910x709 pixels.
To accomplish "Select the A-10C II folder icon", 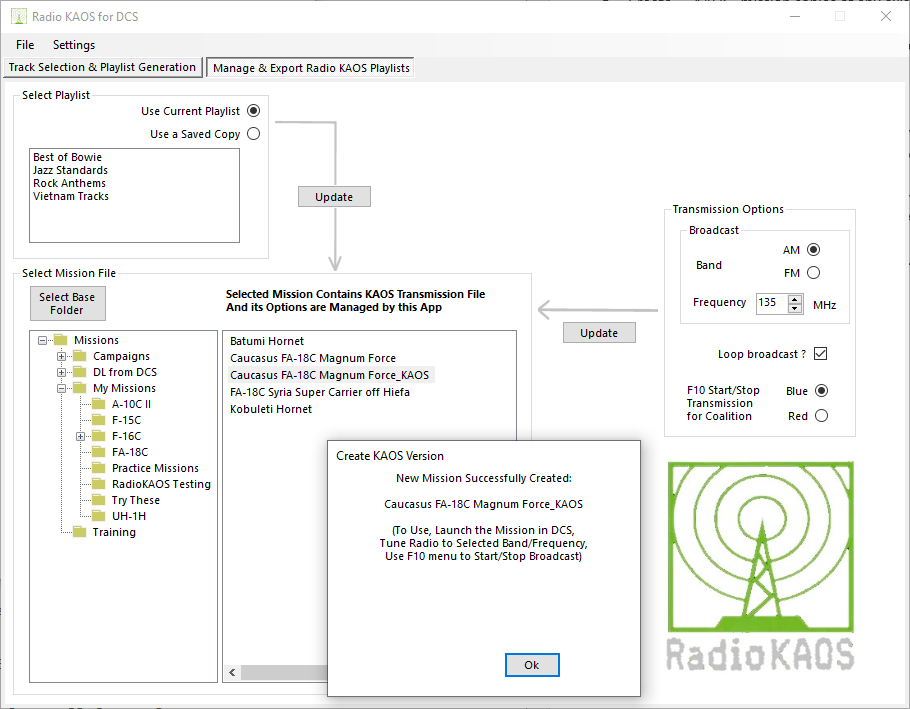I will tap(98, 404).
